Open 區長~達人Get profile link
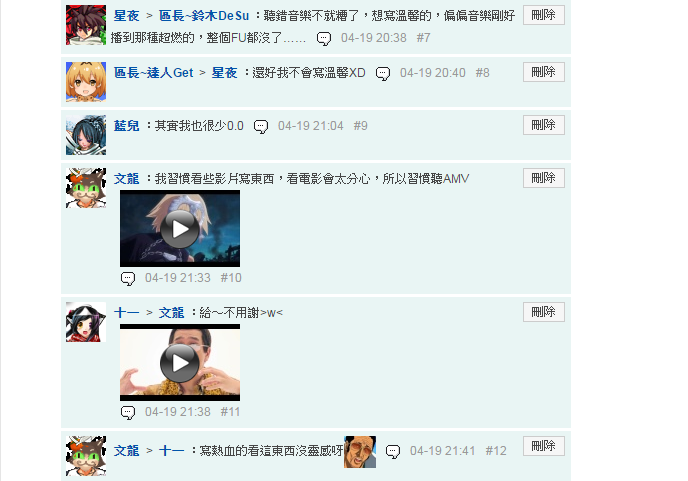 tap(154, 73)
